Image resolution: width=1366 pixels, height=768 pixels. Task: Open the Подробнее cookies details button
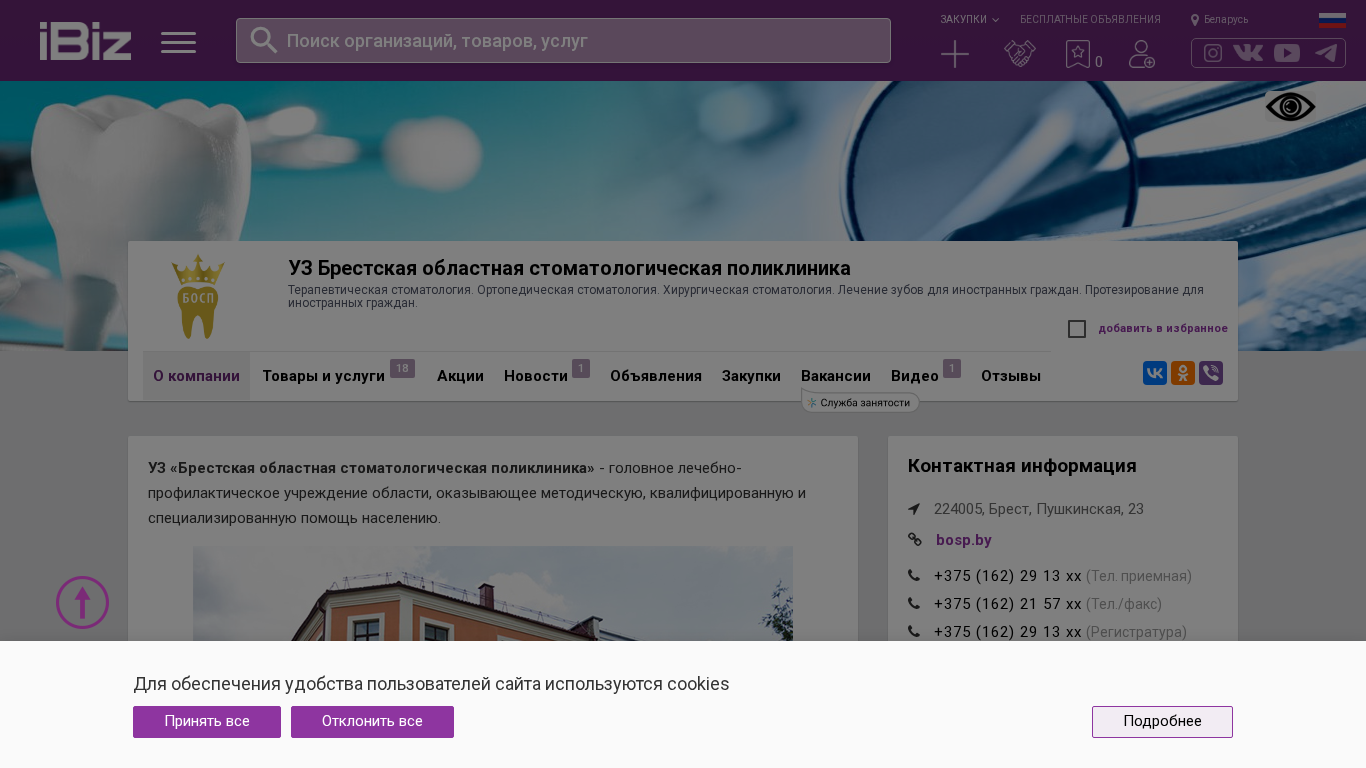tap(1162, 722)
